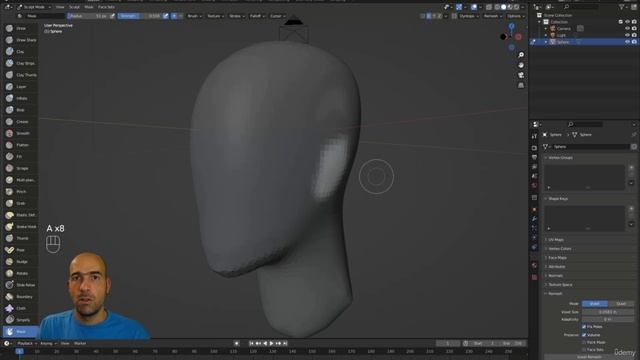
Task: Enable Face Sets checkbox in Remesh
Action: [x=584, y=350]
